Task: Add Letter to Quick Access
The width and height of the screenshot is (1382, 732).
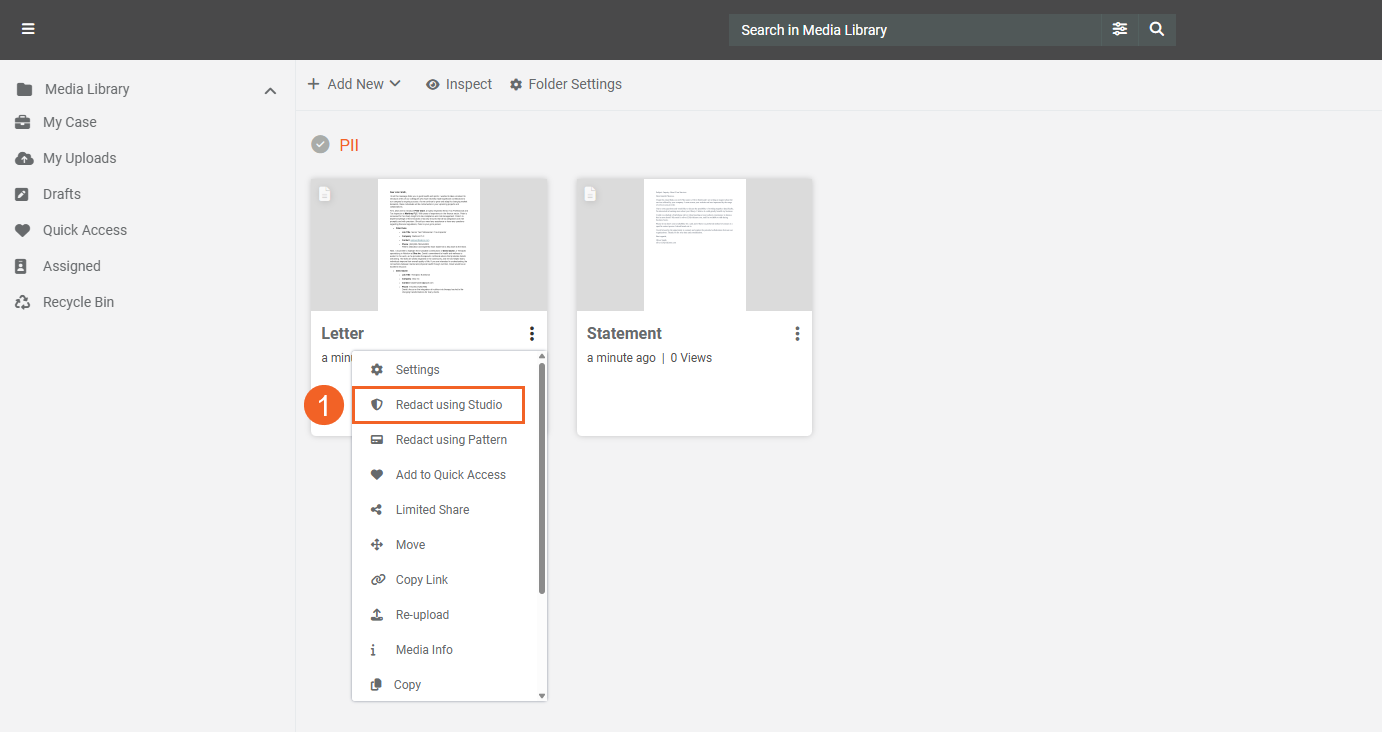Action: (450, 475)
